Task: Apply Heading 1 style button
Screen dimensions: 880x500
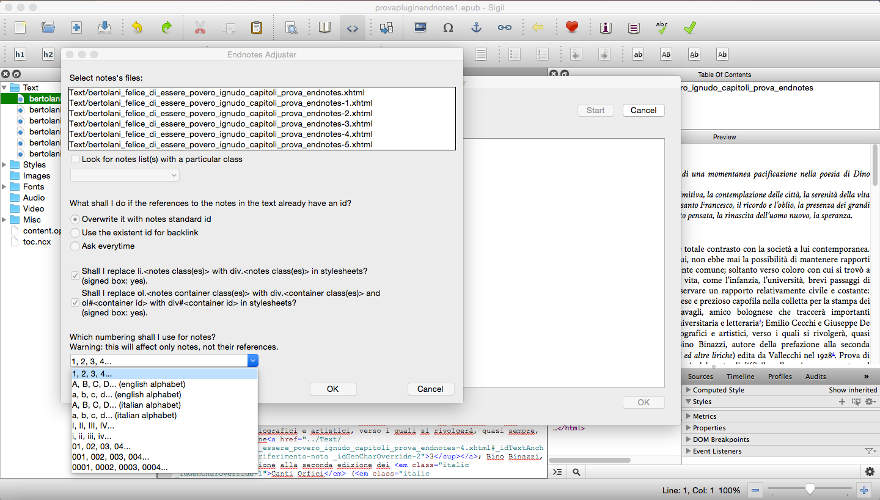Action: click(20, 54)
